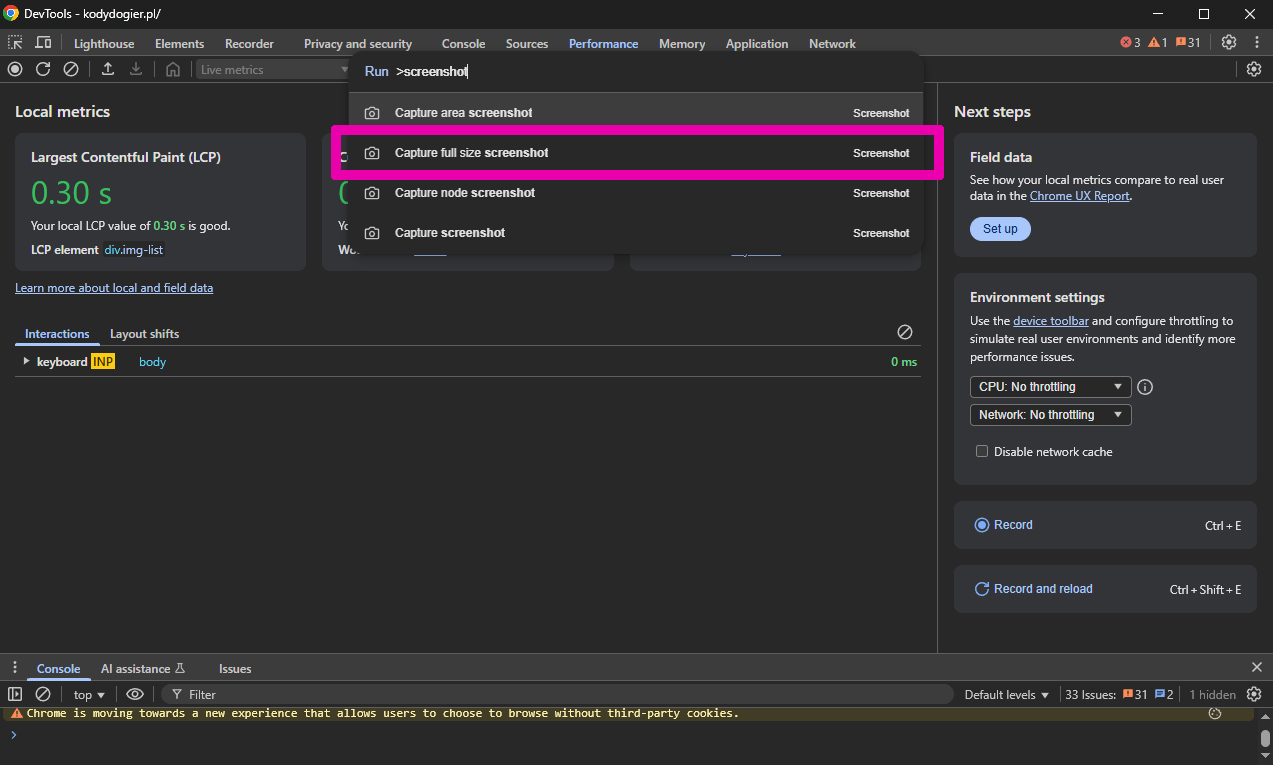Image resolution: width=1273 pixels, height=765 pixels.
Task: Toggle live expression eye icon in console
Action: (135, 694)
